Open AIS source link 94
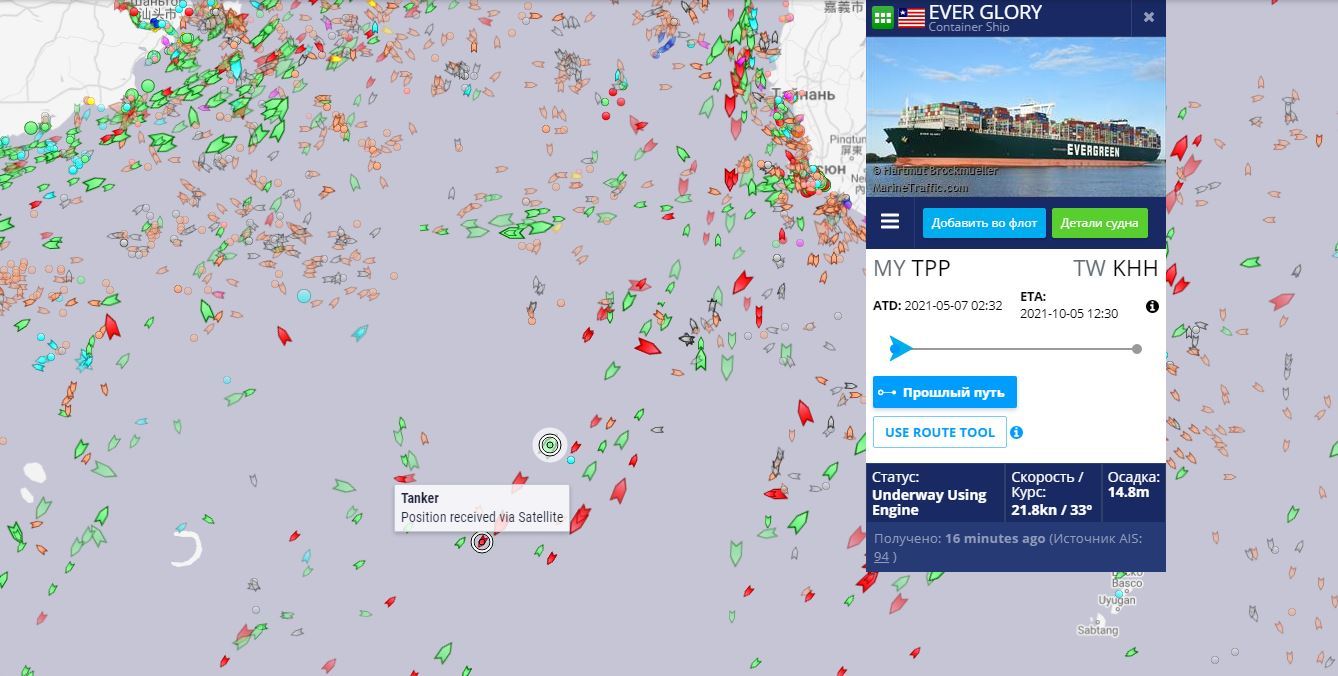 (881, 556)
